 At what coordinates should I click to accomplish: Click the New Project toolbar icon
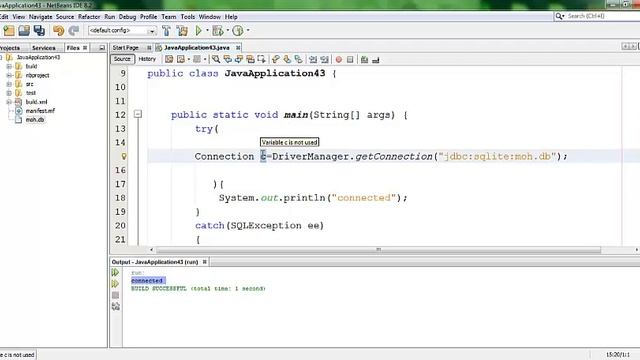tap(9, 31)
